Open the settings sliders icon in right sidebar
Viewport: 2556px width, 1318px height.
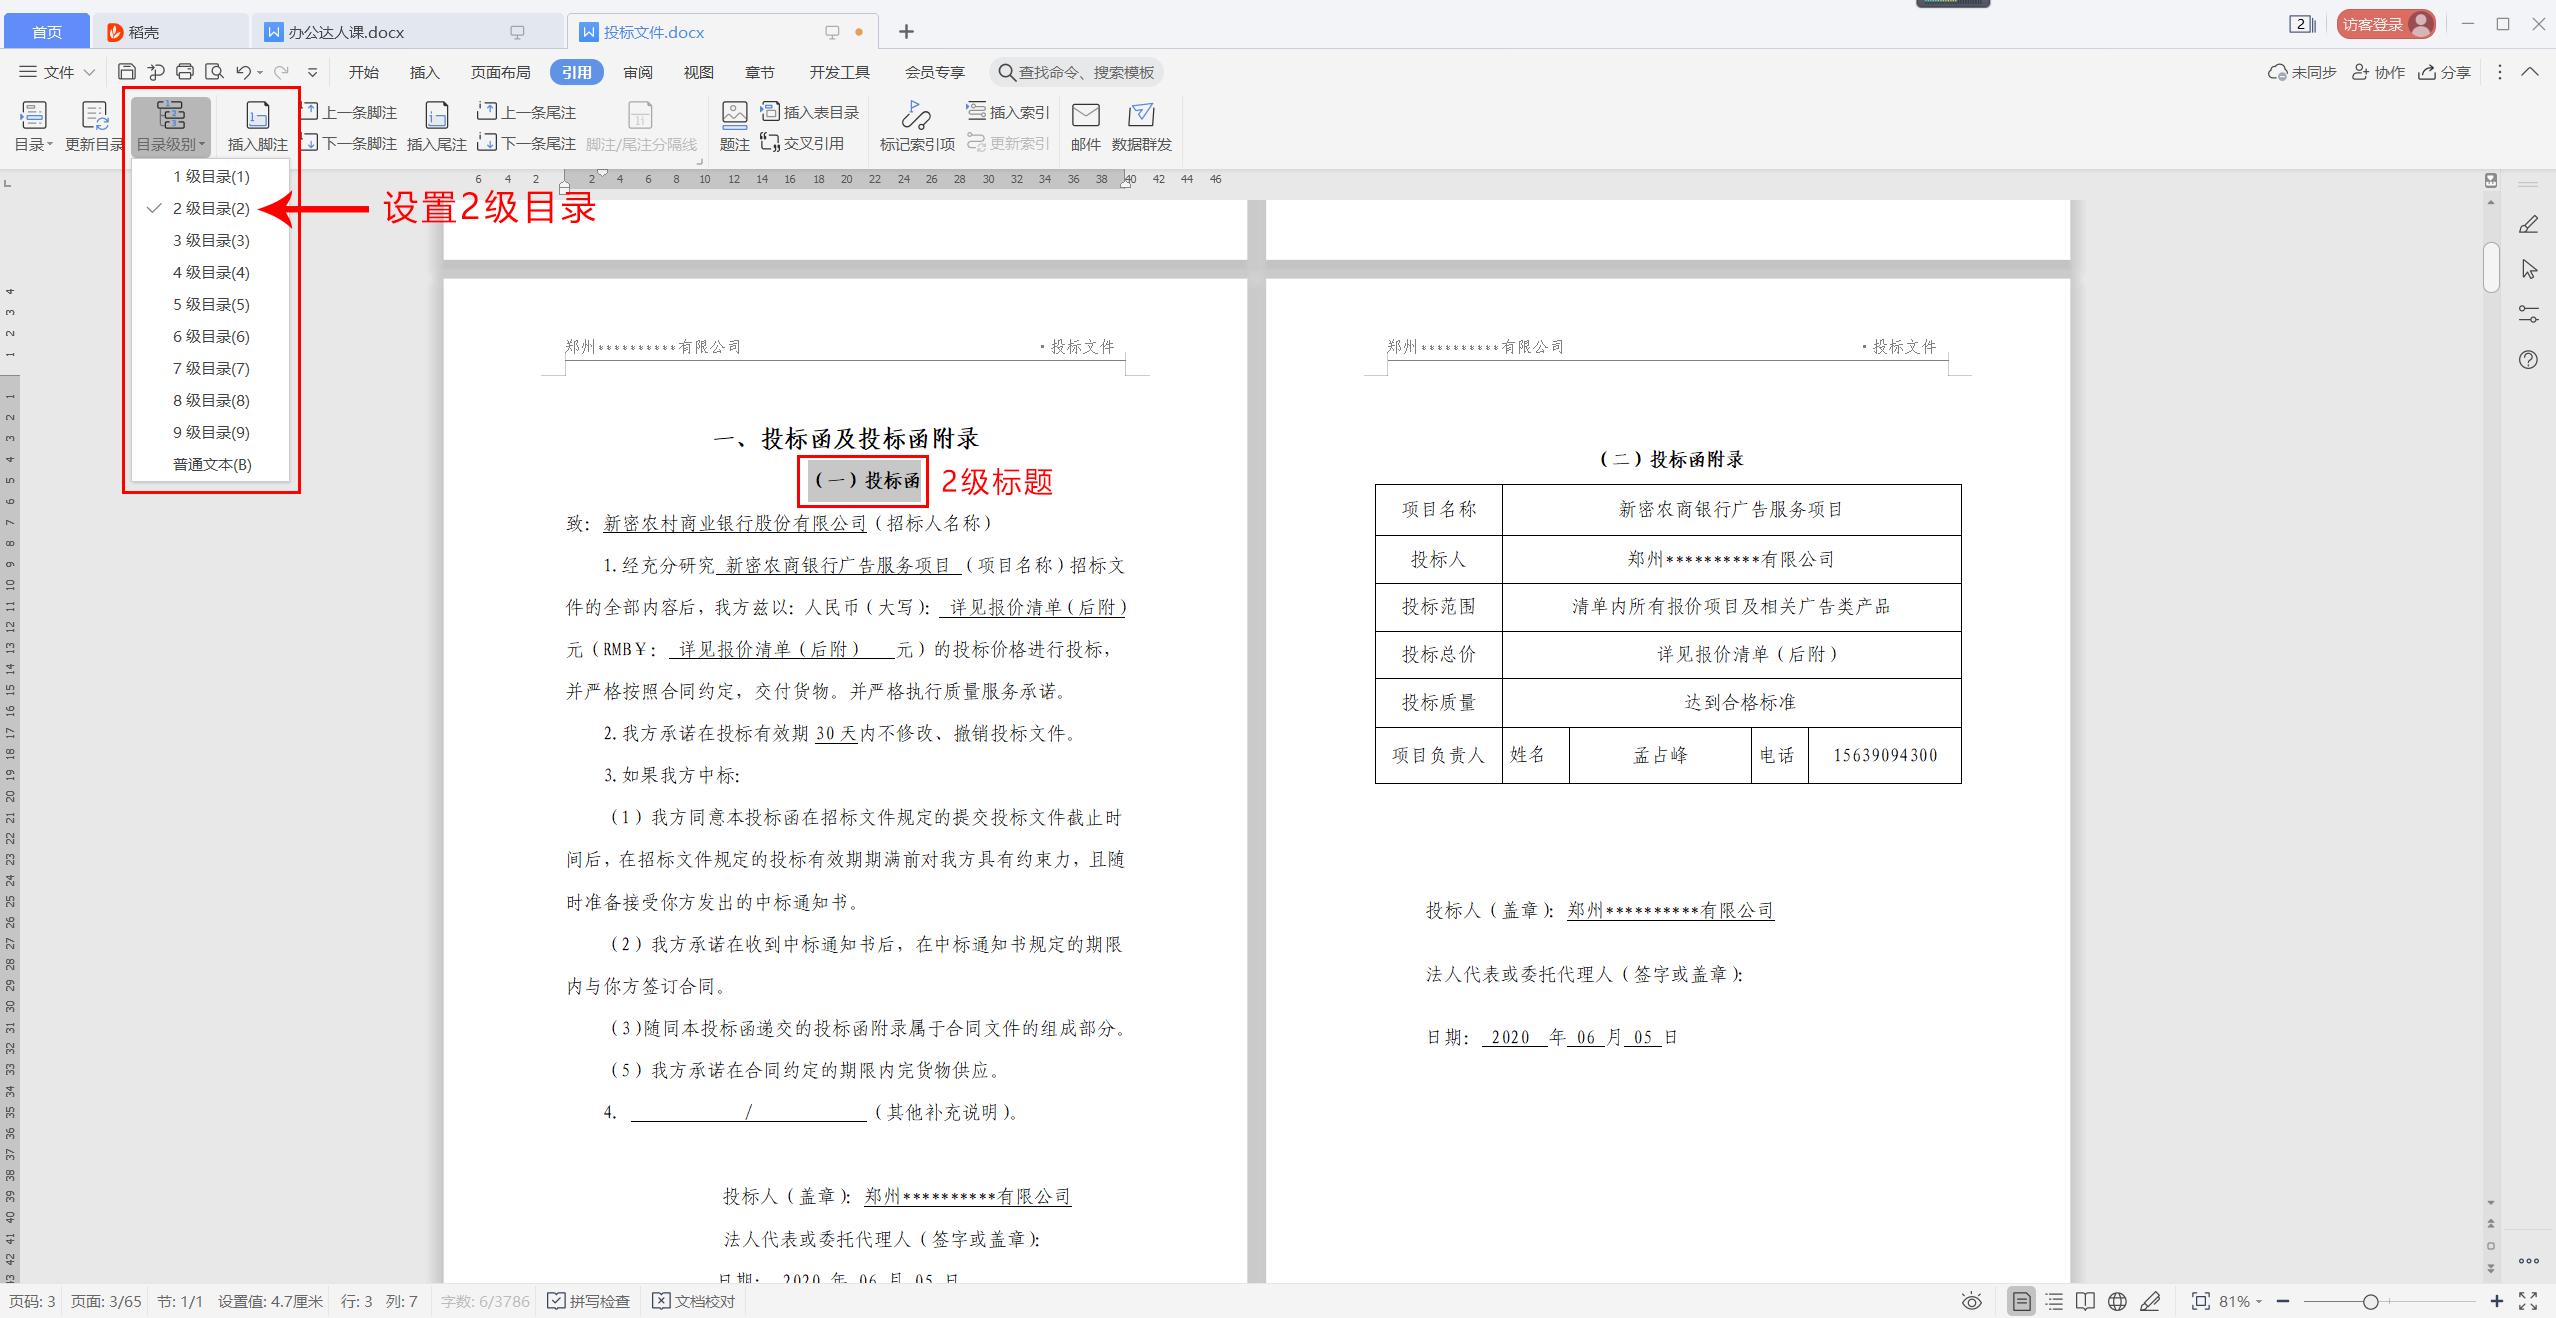tap(2528, 315)
